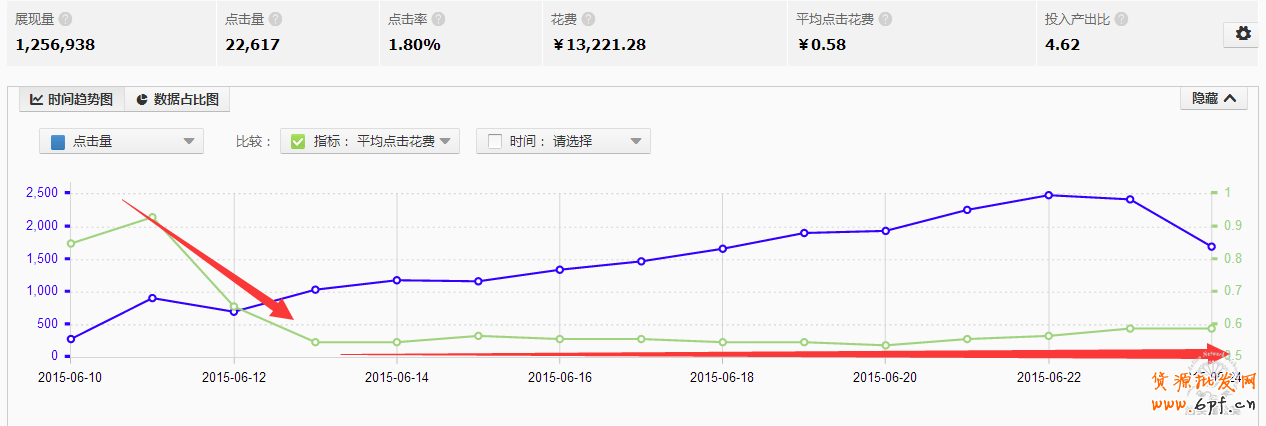Click peak blue data point on 2015-06-22
Viewport: 1266px width, 426px height.
coord(1048,195)
